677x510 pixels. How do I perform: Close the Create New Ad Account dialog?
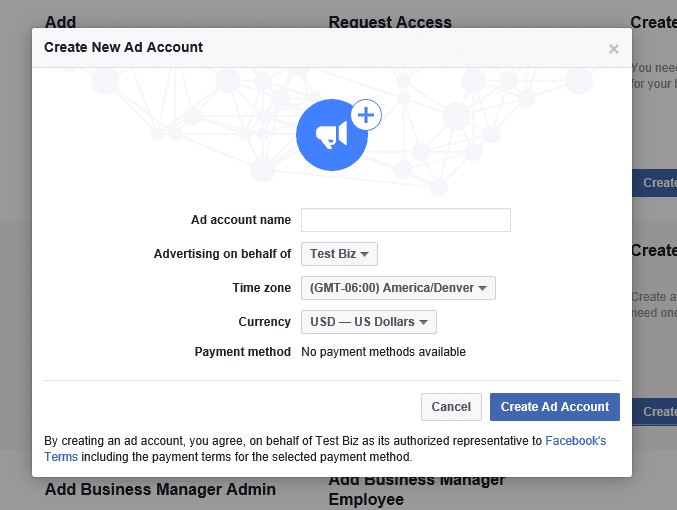613,49
